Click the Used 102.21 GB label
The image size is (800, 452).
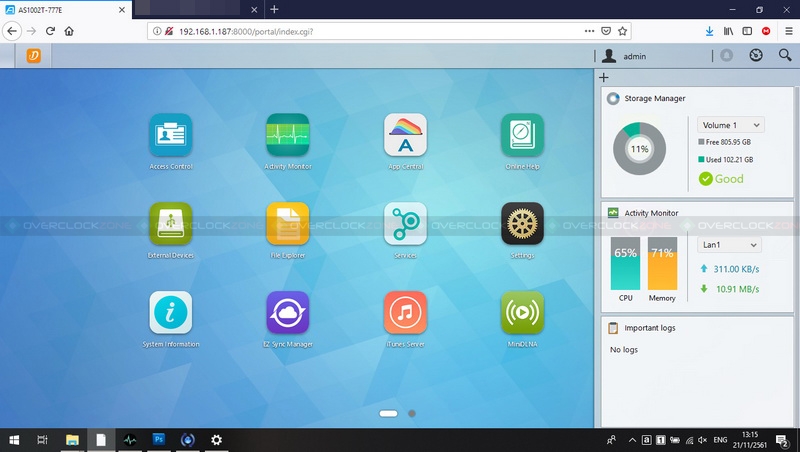[x=726, y=160]
